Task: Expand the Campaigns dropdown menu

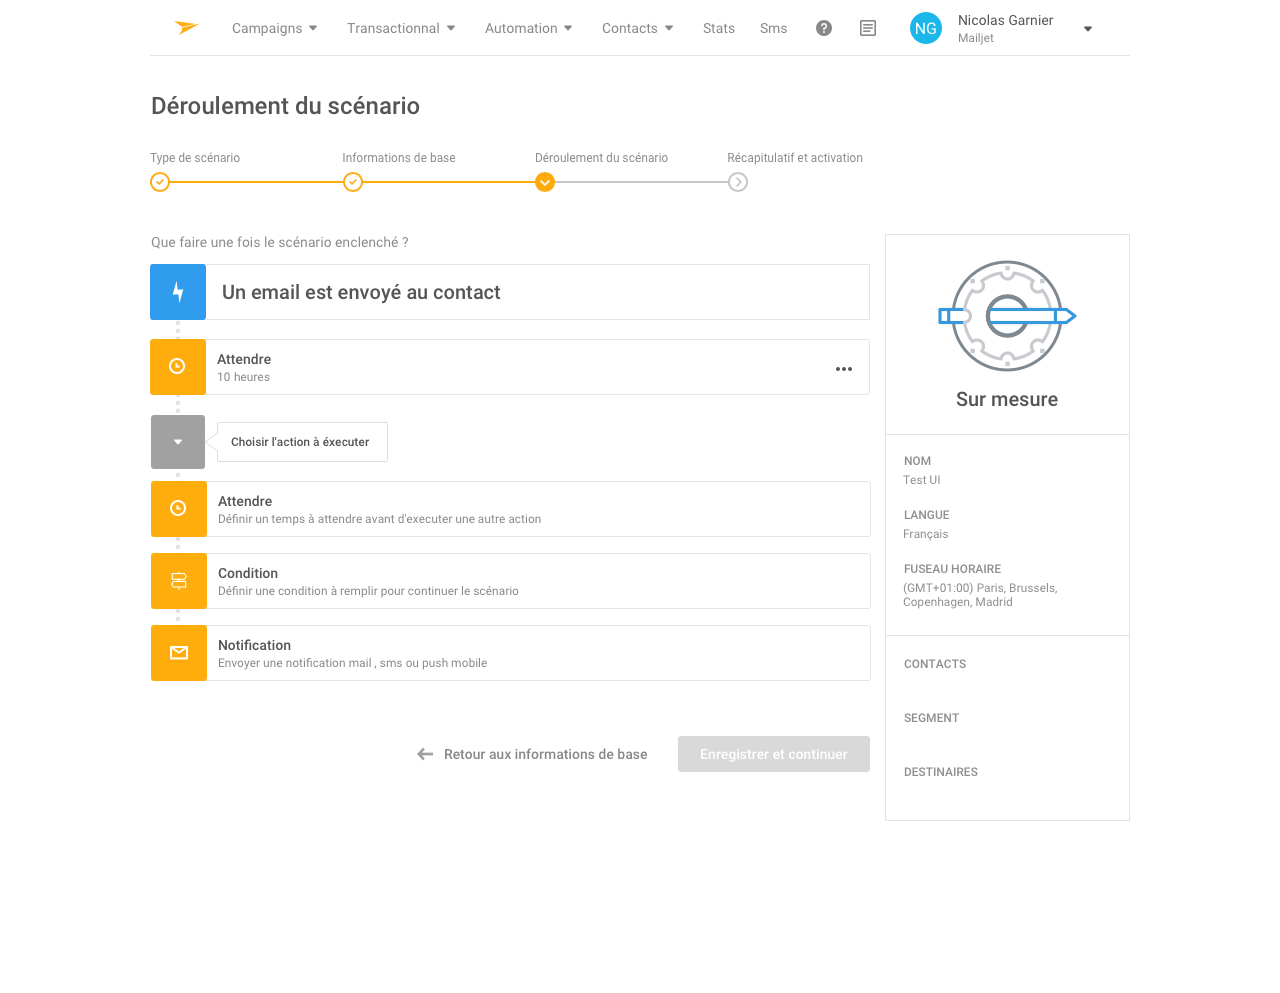Action: [274, 28]
